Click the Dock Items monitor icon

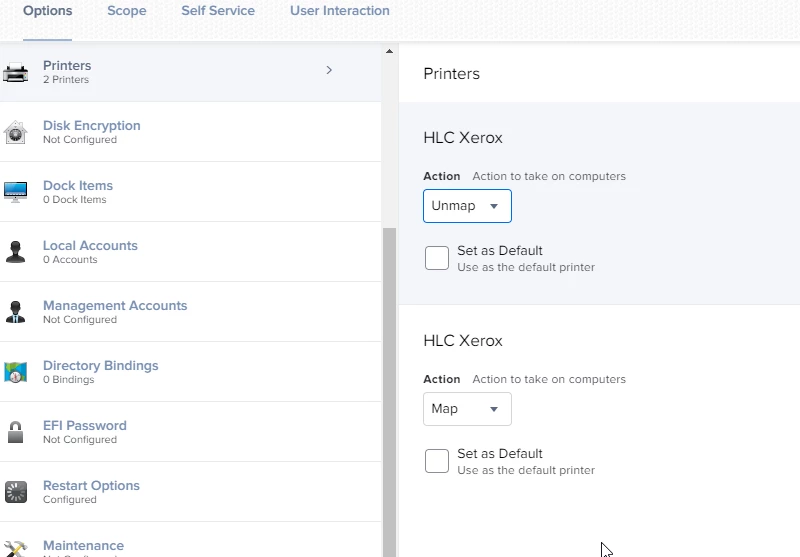[16, 192]
